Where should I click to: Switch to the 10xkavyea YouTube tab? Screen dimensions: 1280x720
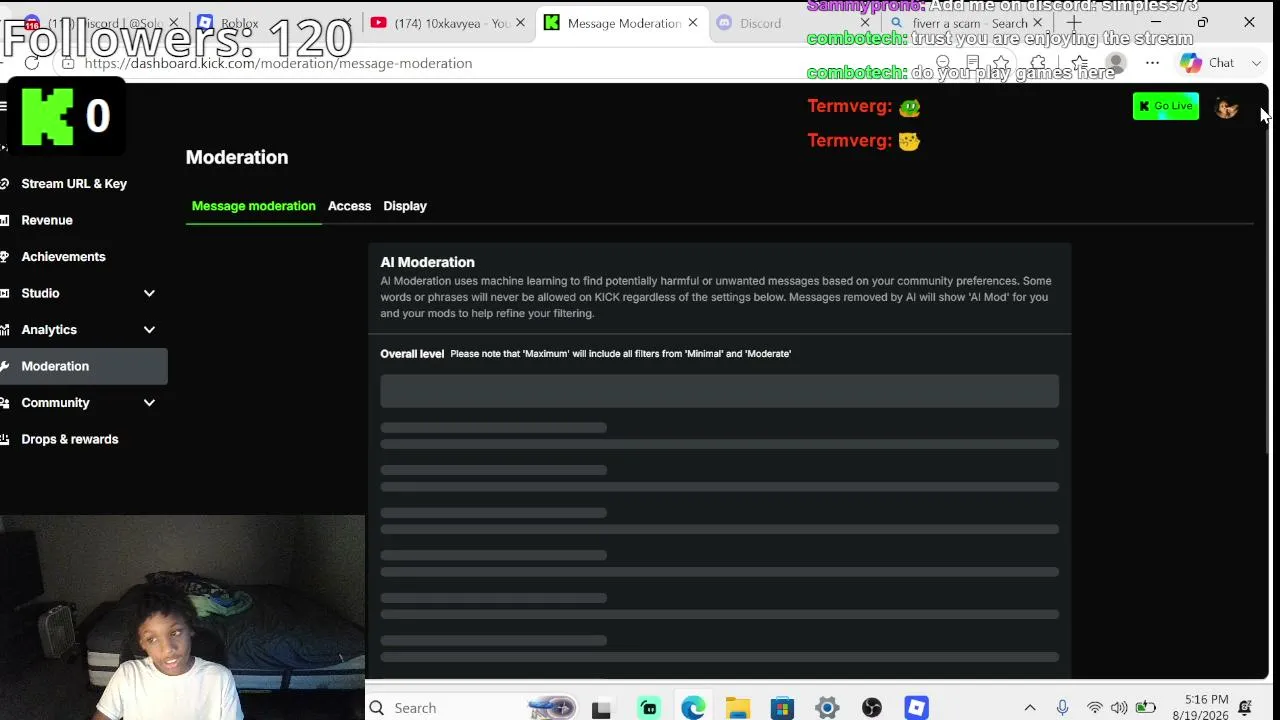pos(447,23)
